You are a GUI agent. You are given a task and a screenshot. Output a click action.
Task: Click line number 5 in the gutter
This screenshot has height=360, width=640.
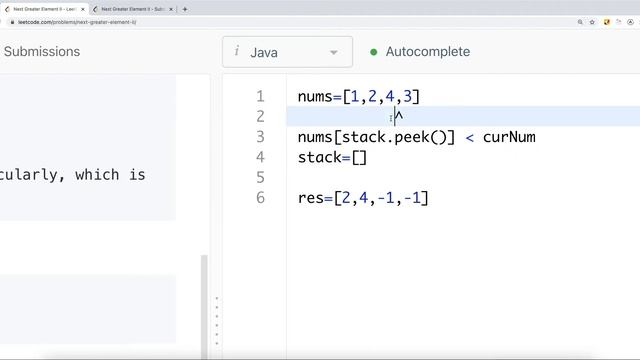260,178
